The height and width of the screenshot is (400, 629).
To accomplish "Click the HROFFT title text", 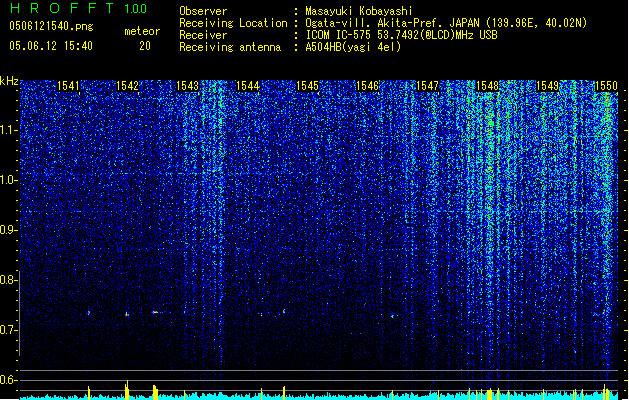I will pyautogui.click(x=62, y=8).
